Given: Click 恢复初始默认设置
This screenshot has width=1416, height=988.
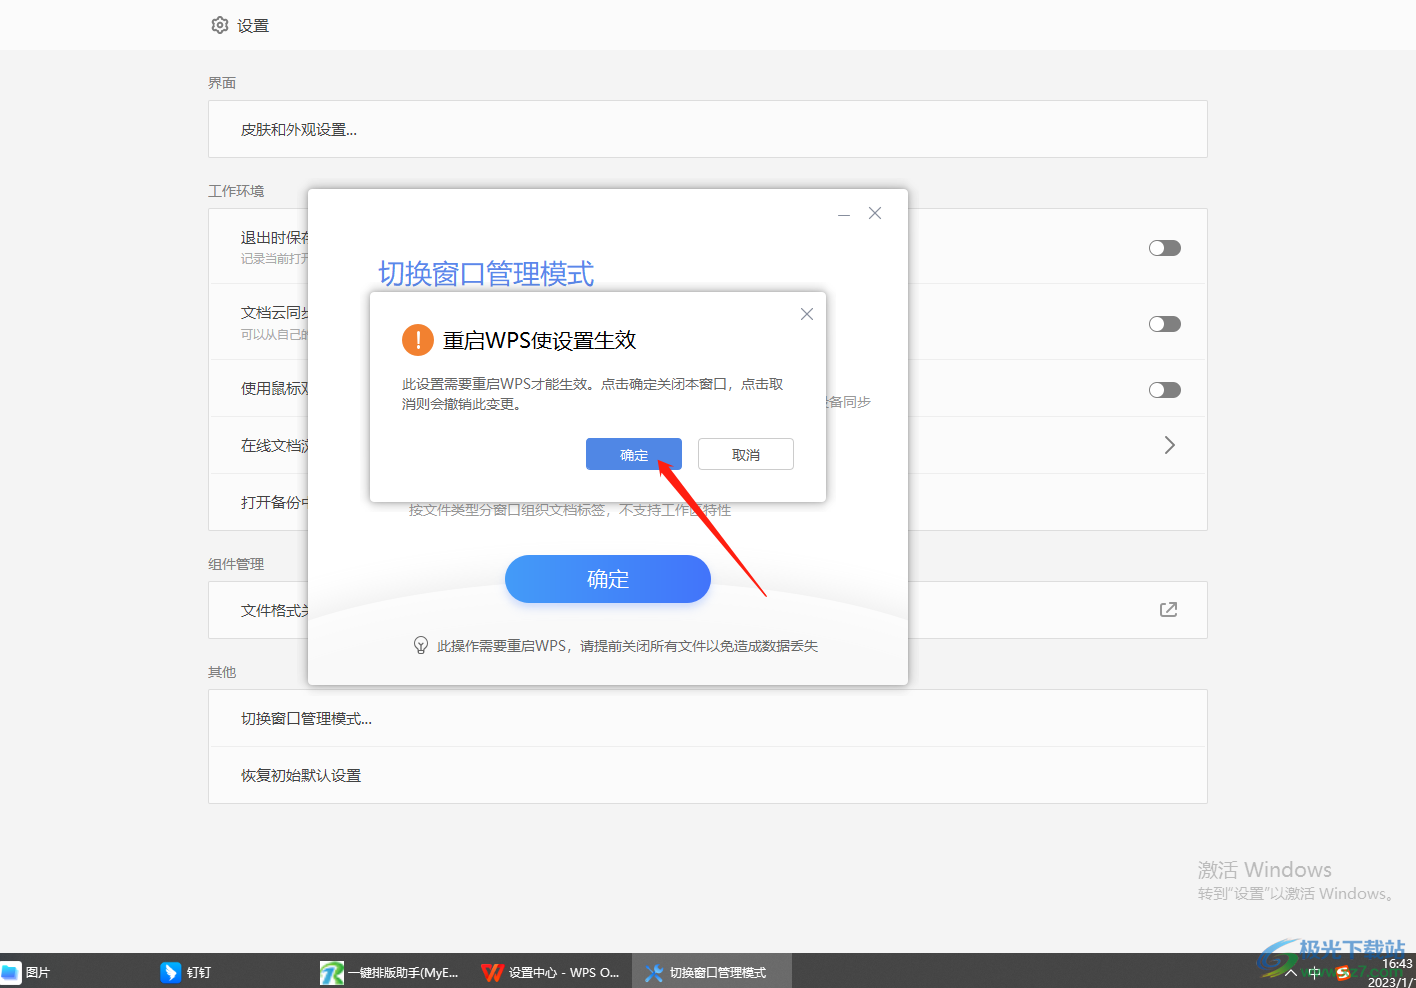Looking at the screenshot, I should point(708,775).
